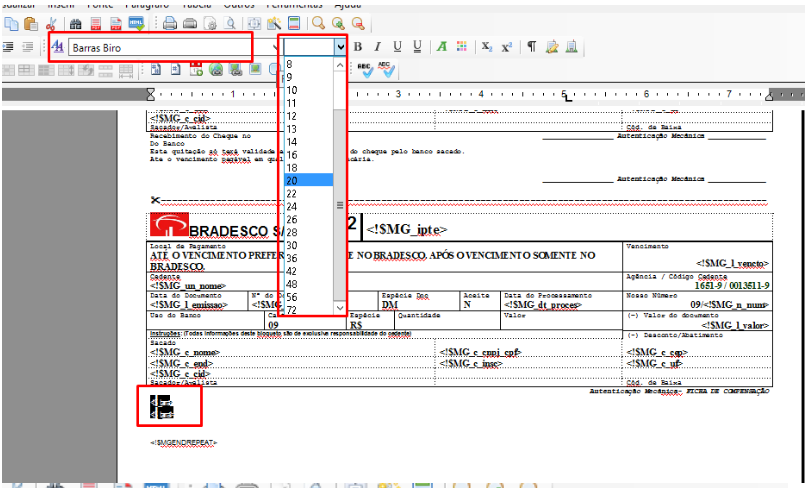Click the font size list scroll up arrow
Viewport: 806px width, 488px height.
[340, 65]
